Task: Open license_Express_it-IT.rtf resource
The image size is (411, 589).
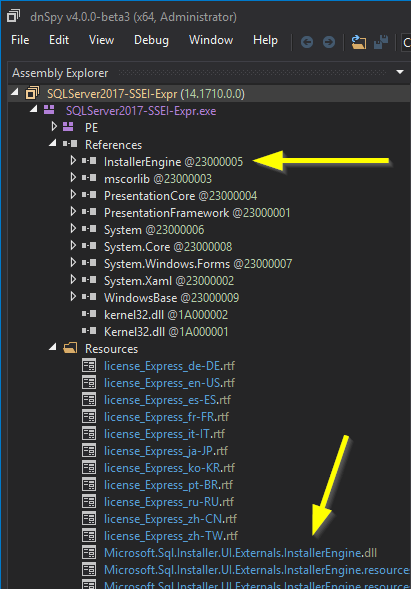Action: pos(165,434)
